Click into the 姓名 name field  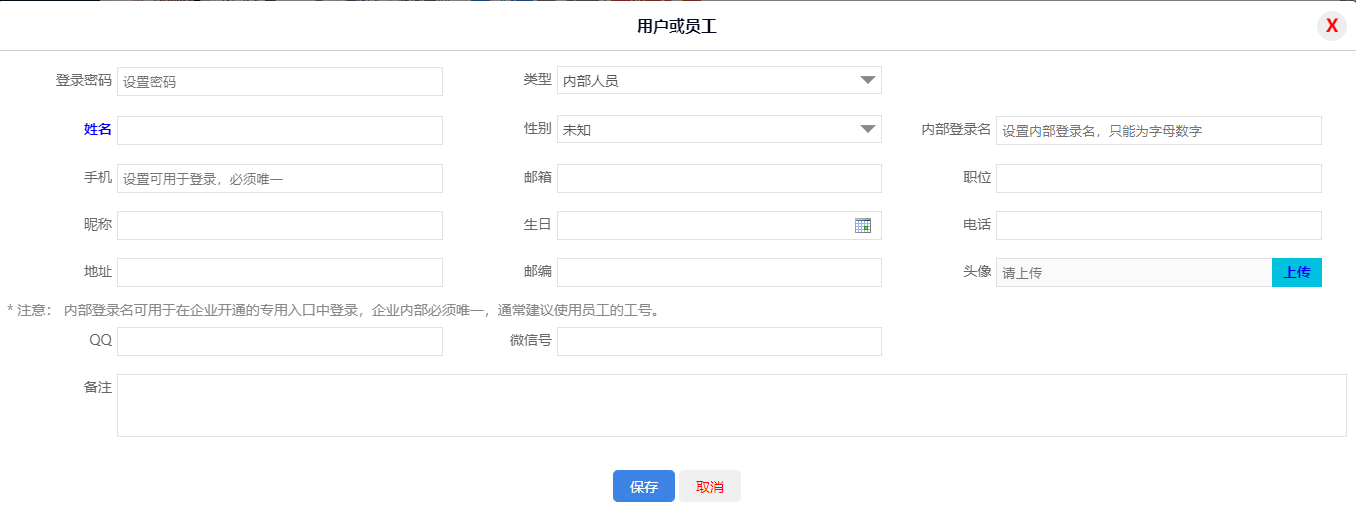(x=279, y=130)
